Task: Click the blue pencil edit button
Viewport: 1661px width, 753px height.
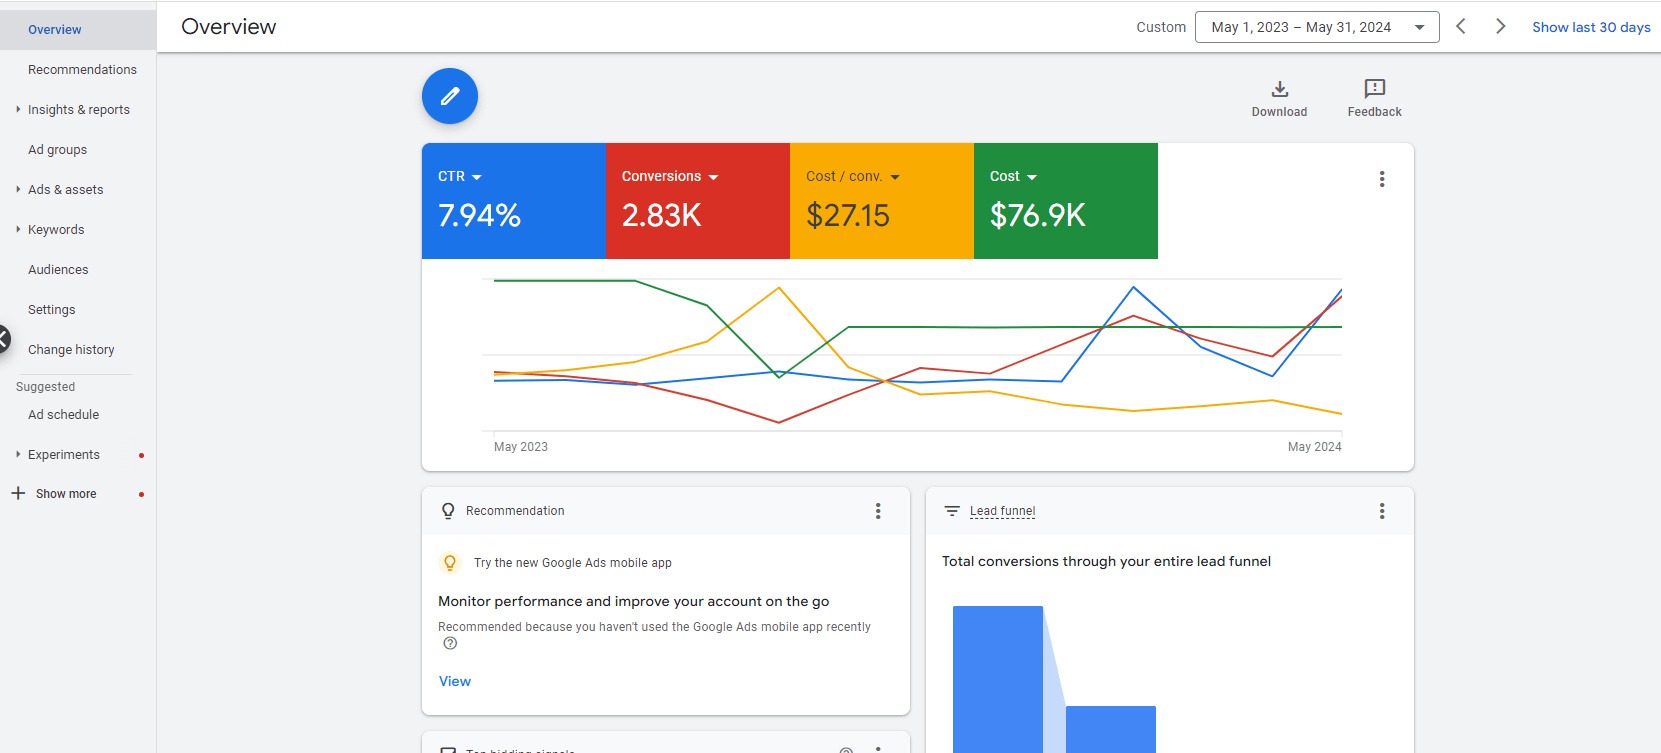Action: (x=450, y=96)
